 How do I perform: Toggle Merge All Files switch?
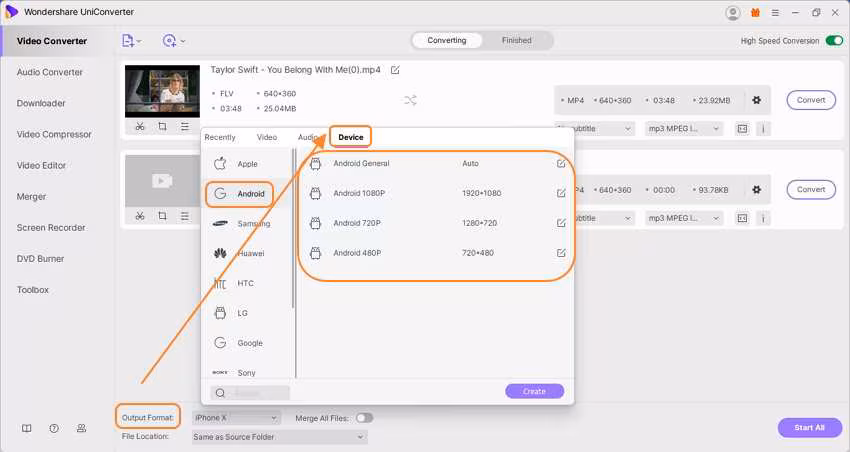pyautogui.click(x=364, y=418)
